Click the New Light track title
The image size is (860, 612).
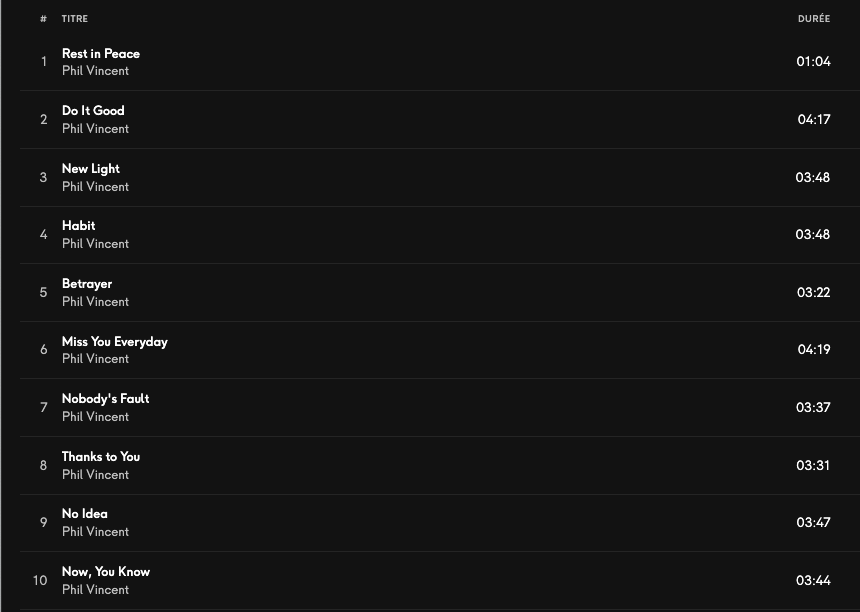[91, 168]
